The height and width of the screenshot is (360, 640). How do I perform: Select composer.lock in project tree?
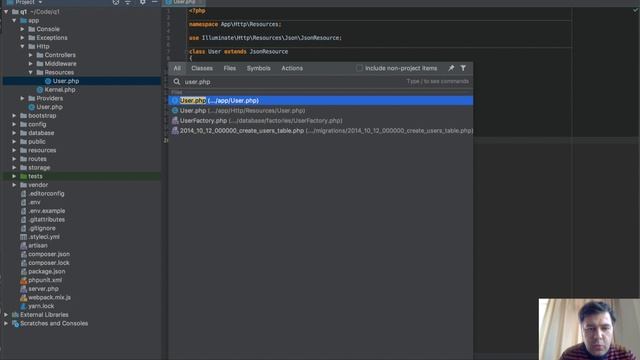pyautogui.click(x=49, y=263)
